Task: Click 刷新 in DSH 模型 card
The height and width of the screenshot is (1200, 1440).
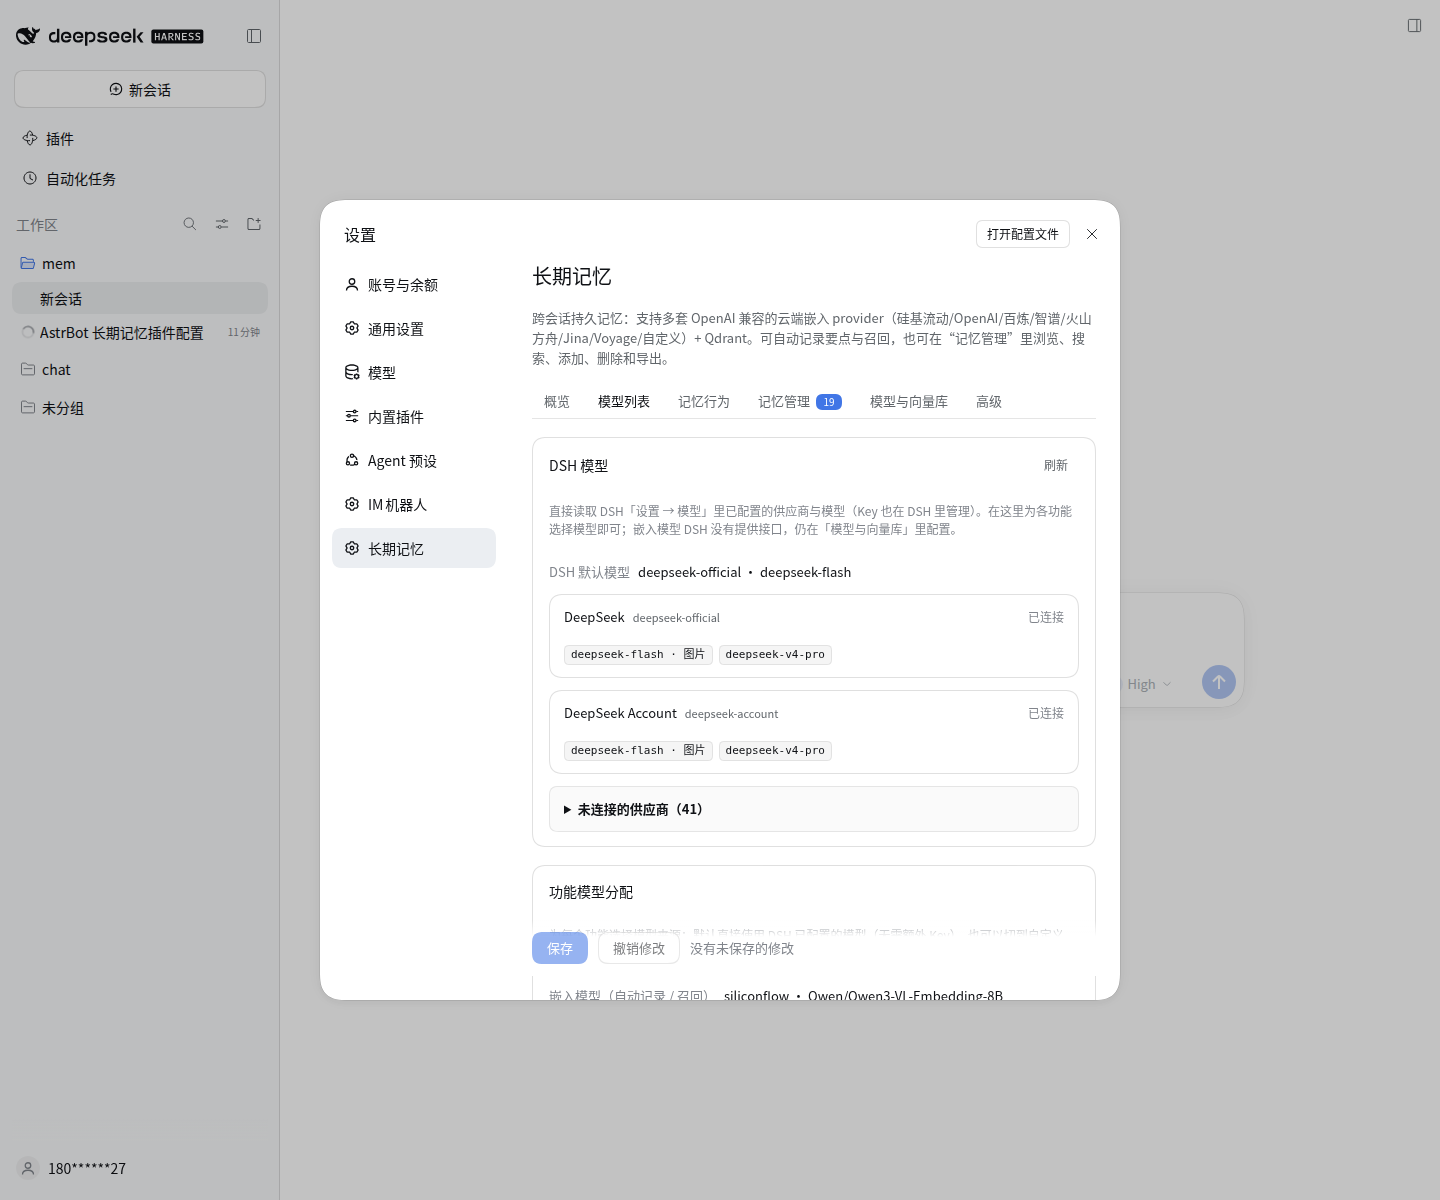Action: [1056, 465]
